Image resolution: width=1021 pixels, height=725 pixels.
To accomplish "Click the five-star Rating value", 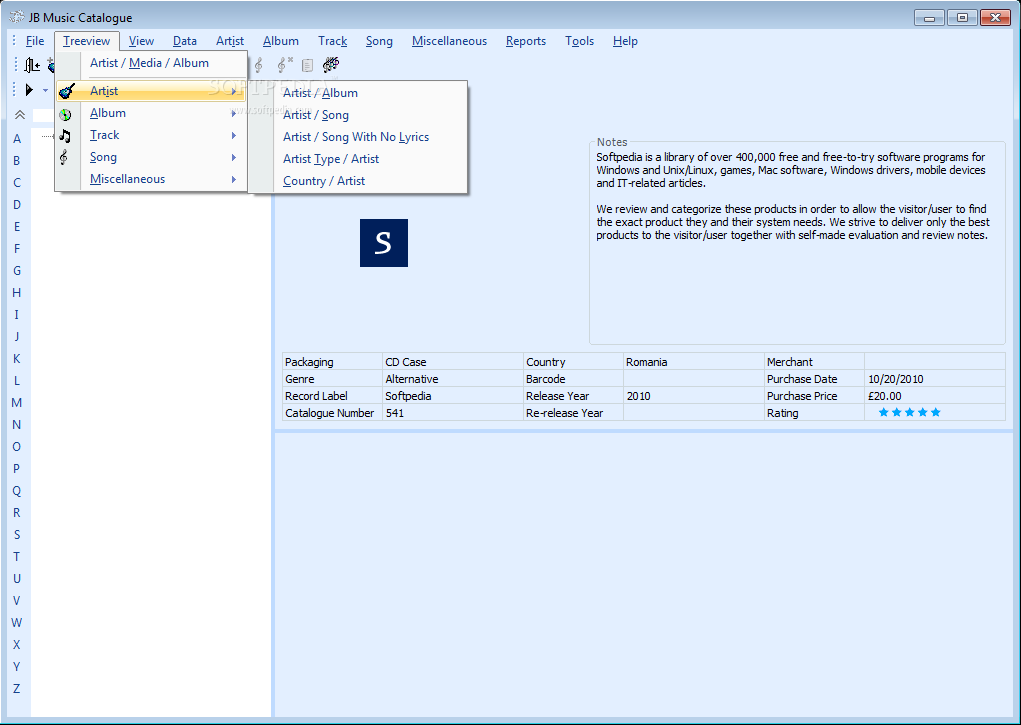I will (x=909, y=412).
